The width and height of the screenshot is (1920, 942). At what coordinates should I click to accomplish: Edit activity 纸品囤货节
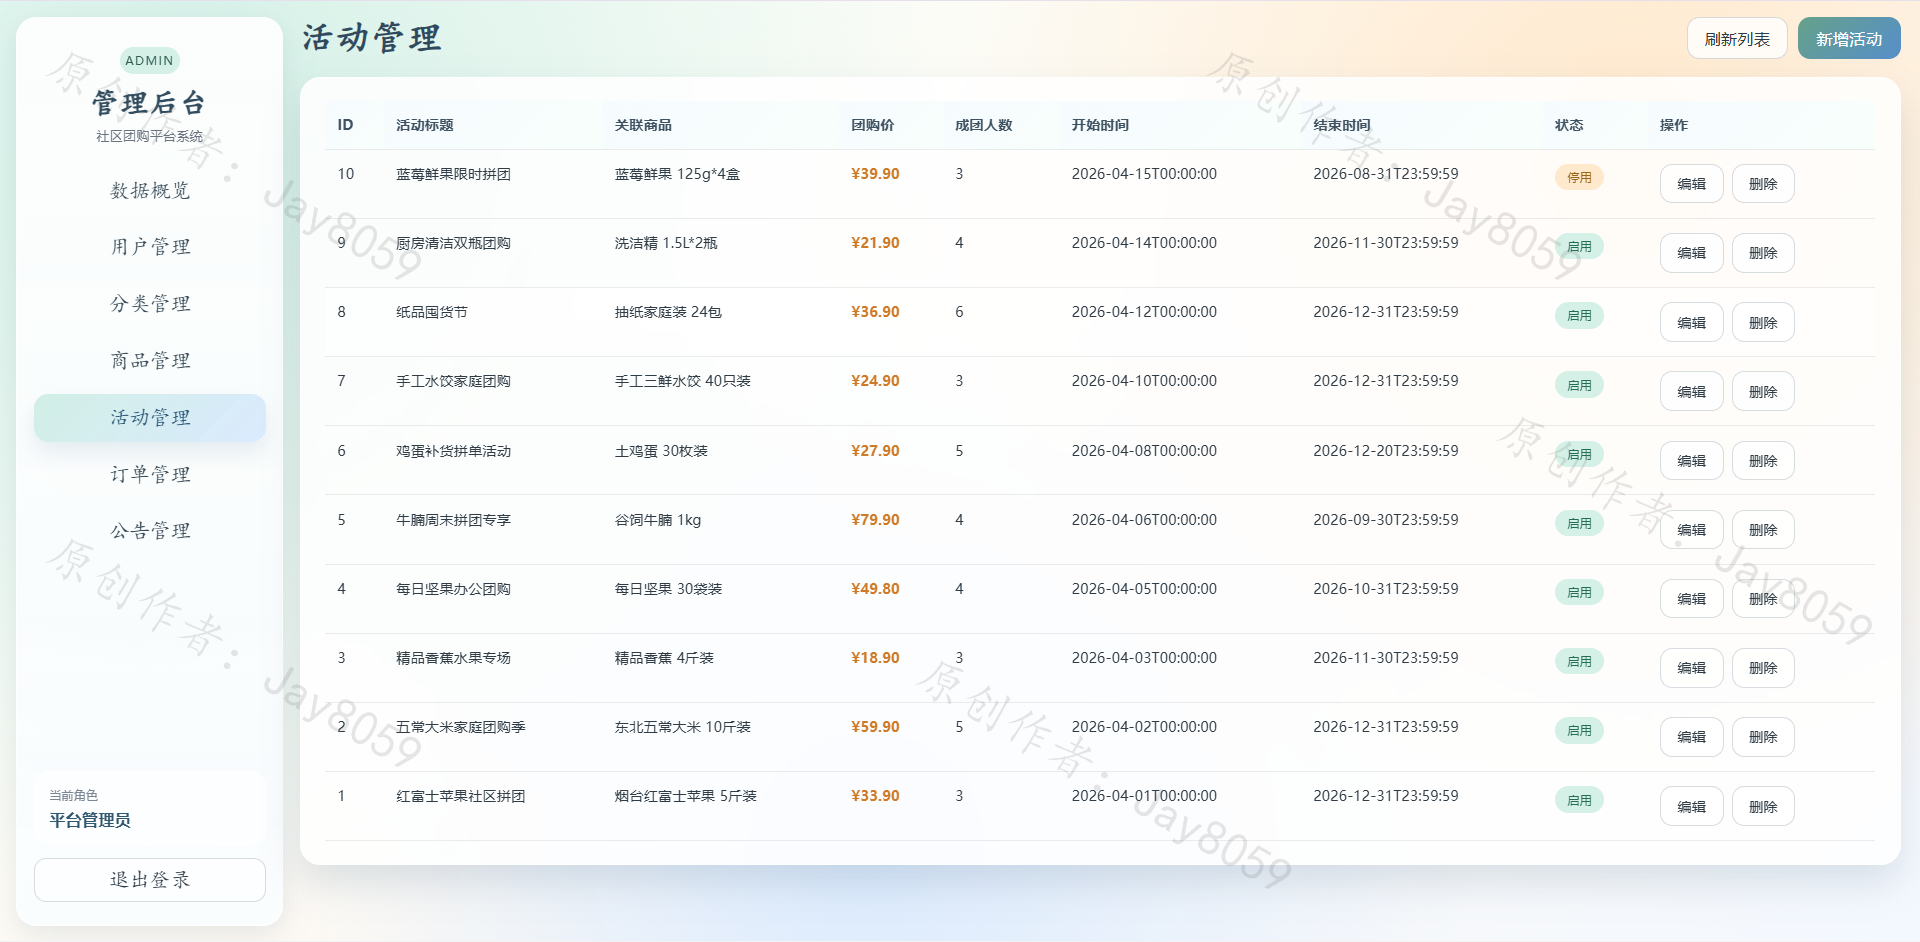point(1692,322)
